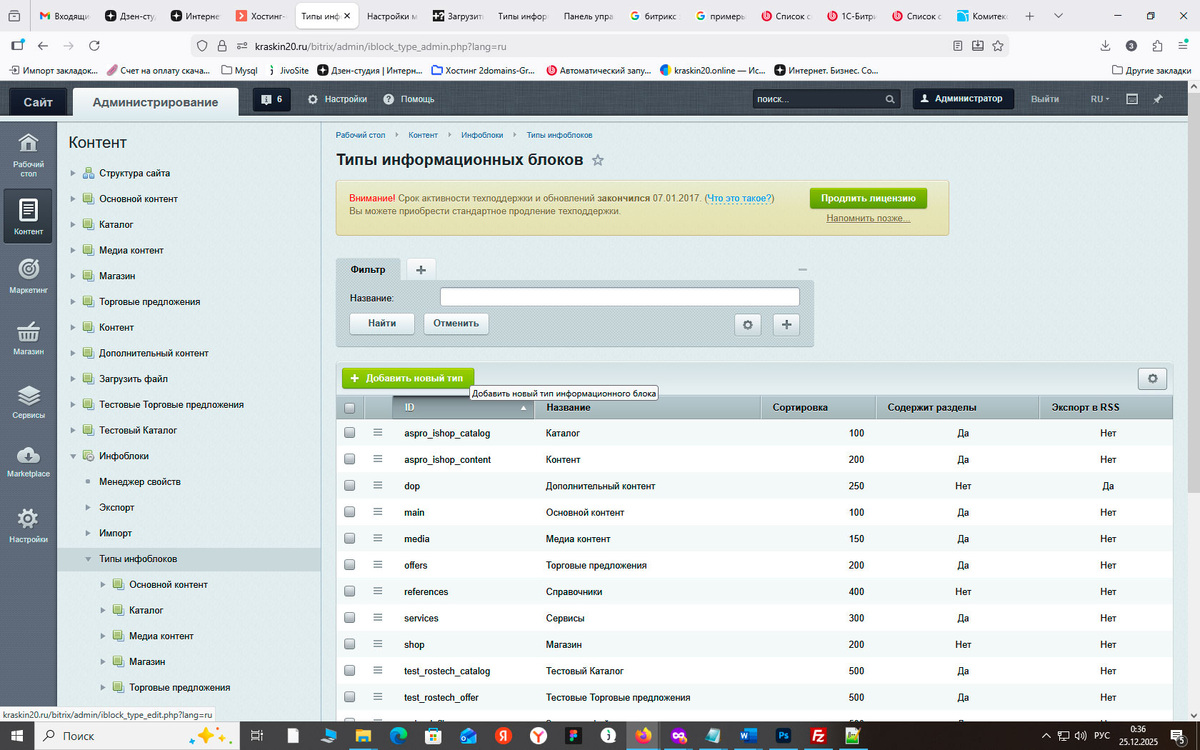
Task: Open the Маркетинг sidebar icon
Action: click(x=28, y=276)
